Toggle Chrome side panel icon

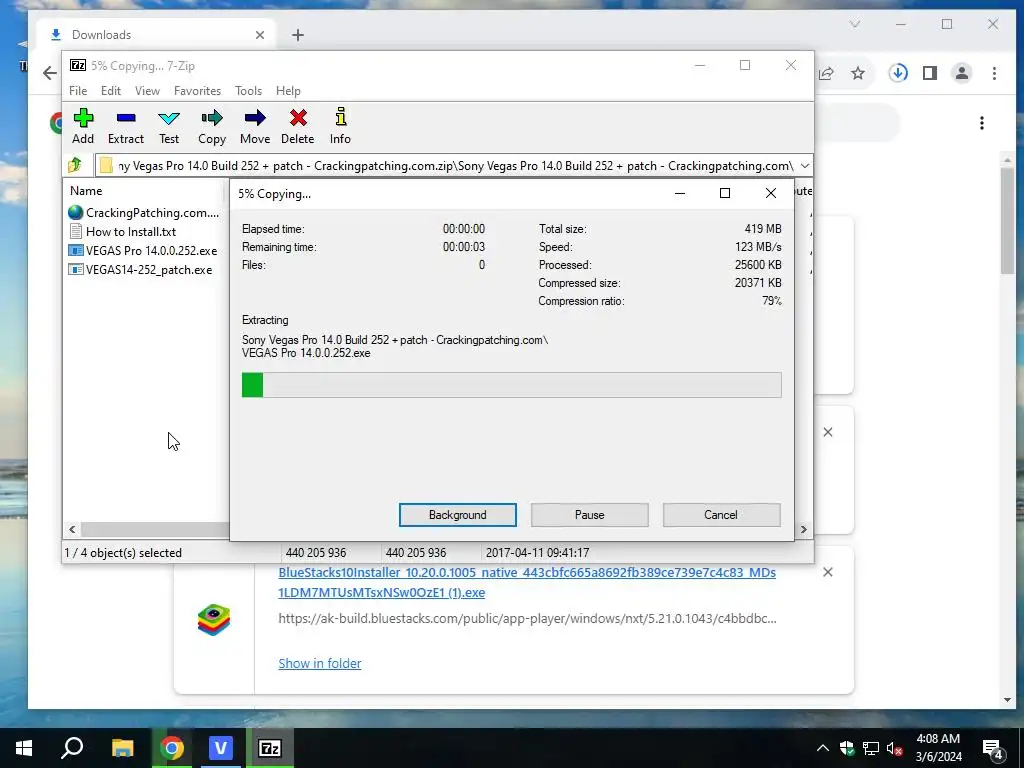click(930, 73)
